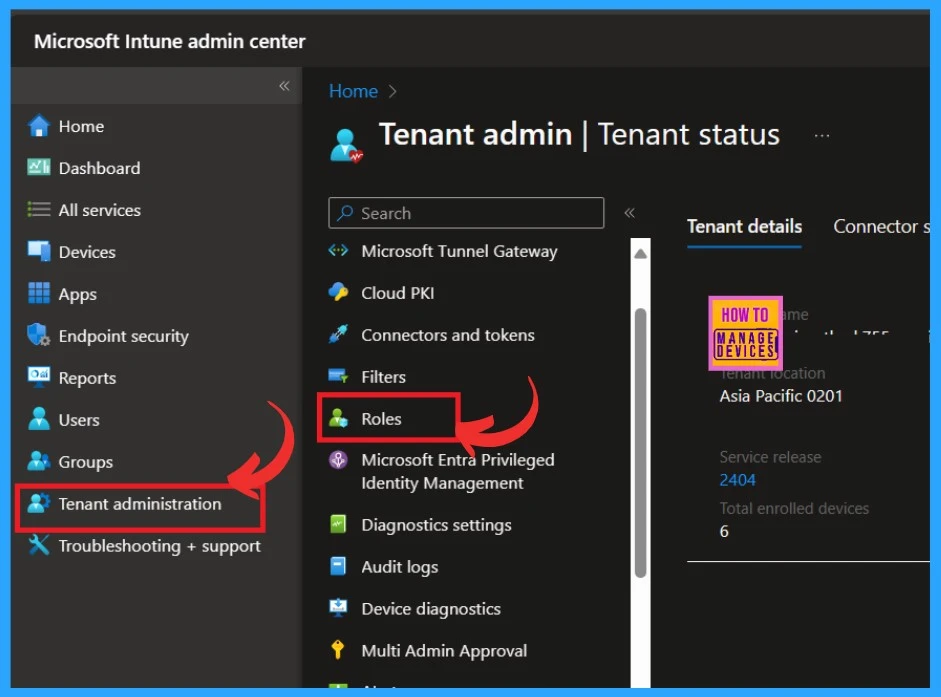Click the 'Total enrolled devices' label
This screenshot has width=941, height=697.
coord(794,508)
